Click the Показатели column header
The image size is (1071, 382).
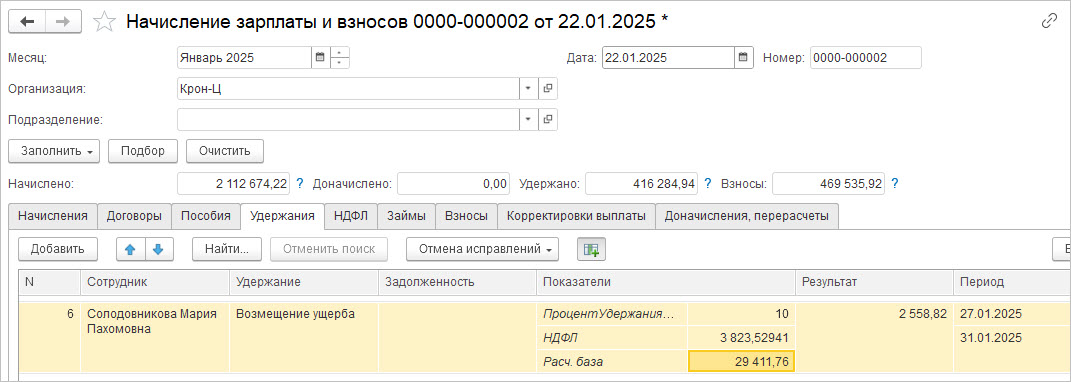pyautogui.click(x=666, y=282)
